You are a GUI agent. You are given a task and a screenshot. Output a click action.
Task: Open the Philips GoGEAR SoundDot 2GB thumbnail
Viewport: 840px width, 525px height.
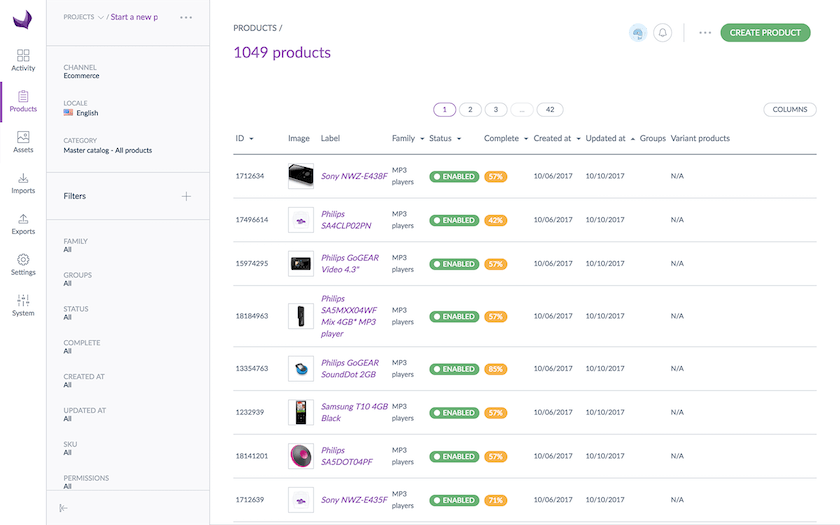[301, 369]
